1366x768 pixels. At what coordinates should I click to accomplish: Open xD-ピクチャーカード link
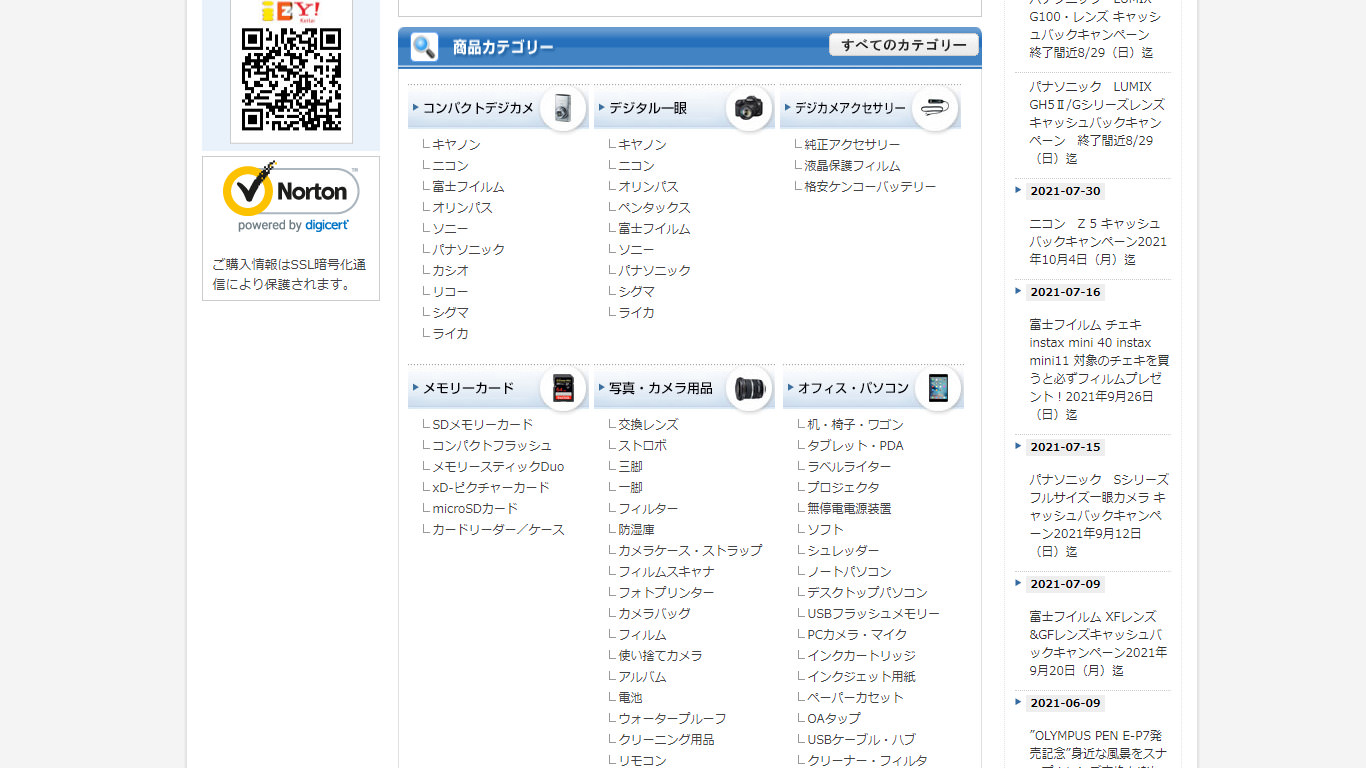pyautogui.click(x=491, y=488)
